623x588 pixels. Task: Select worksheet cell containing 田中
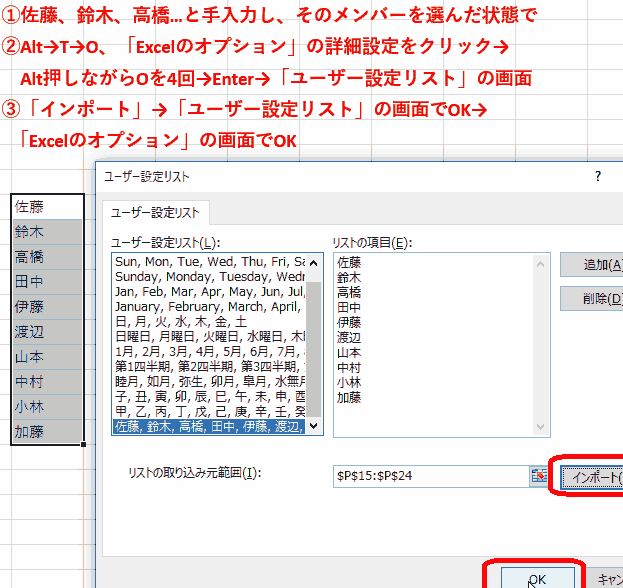coord(47,282)
